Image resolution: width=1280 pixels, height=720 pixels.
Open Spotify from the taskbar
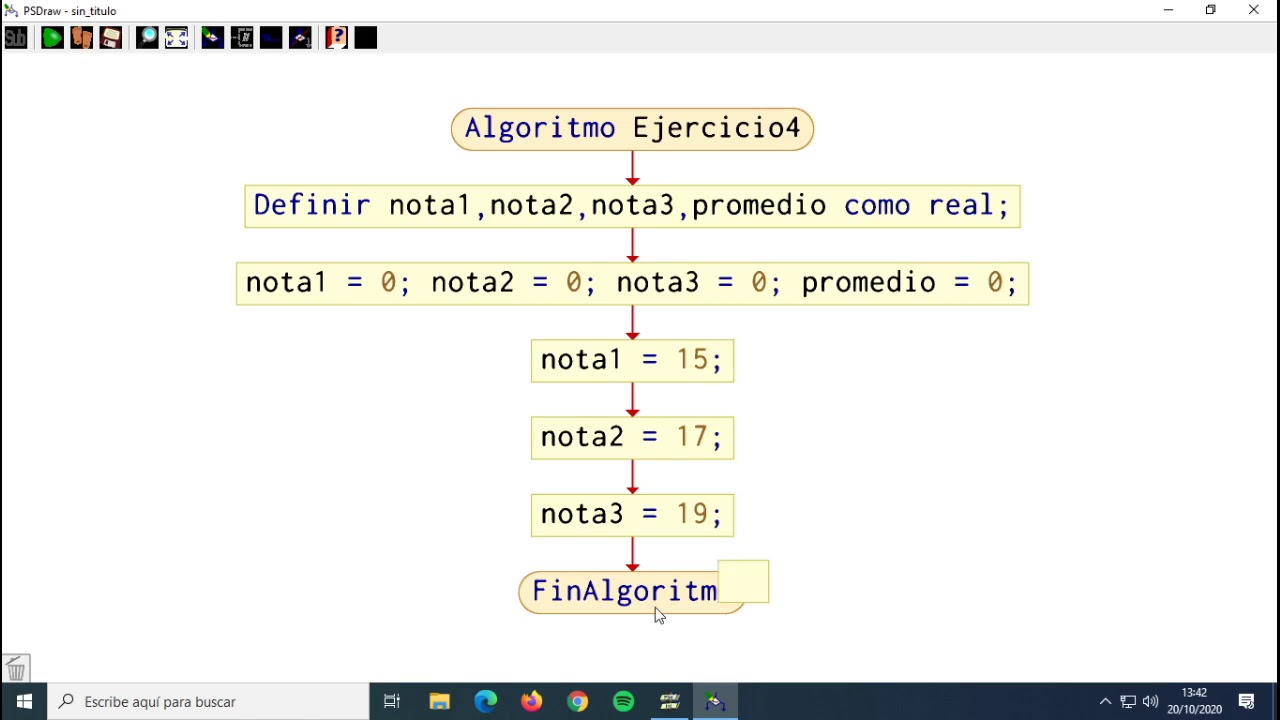click(623, 702)
